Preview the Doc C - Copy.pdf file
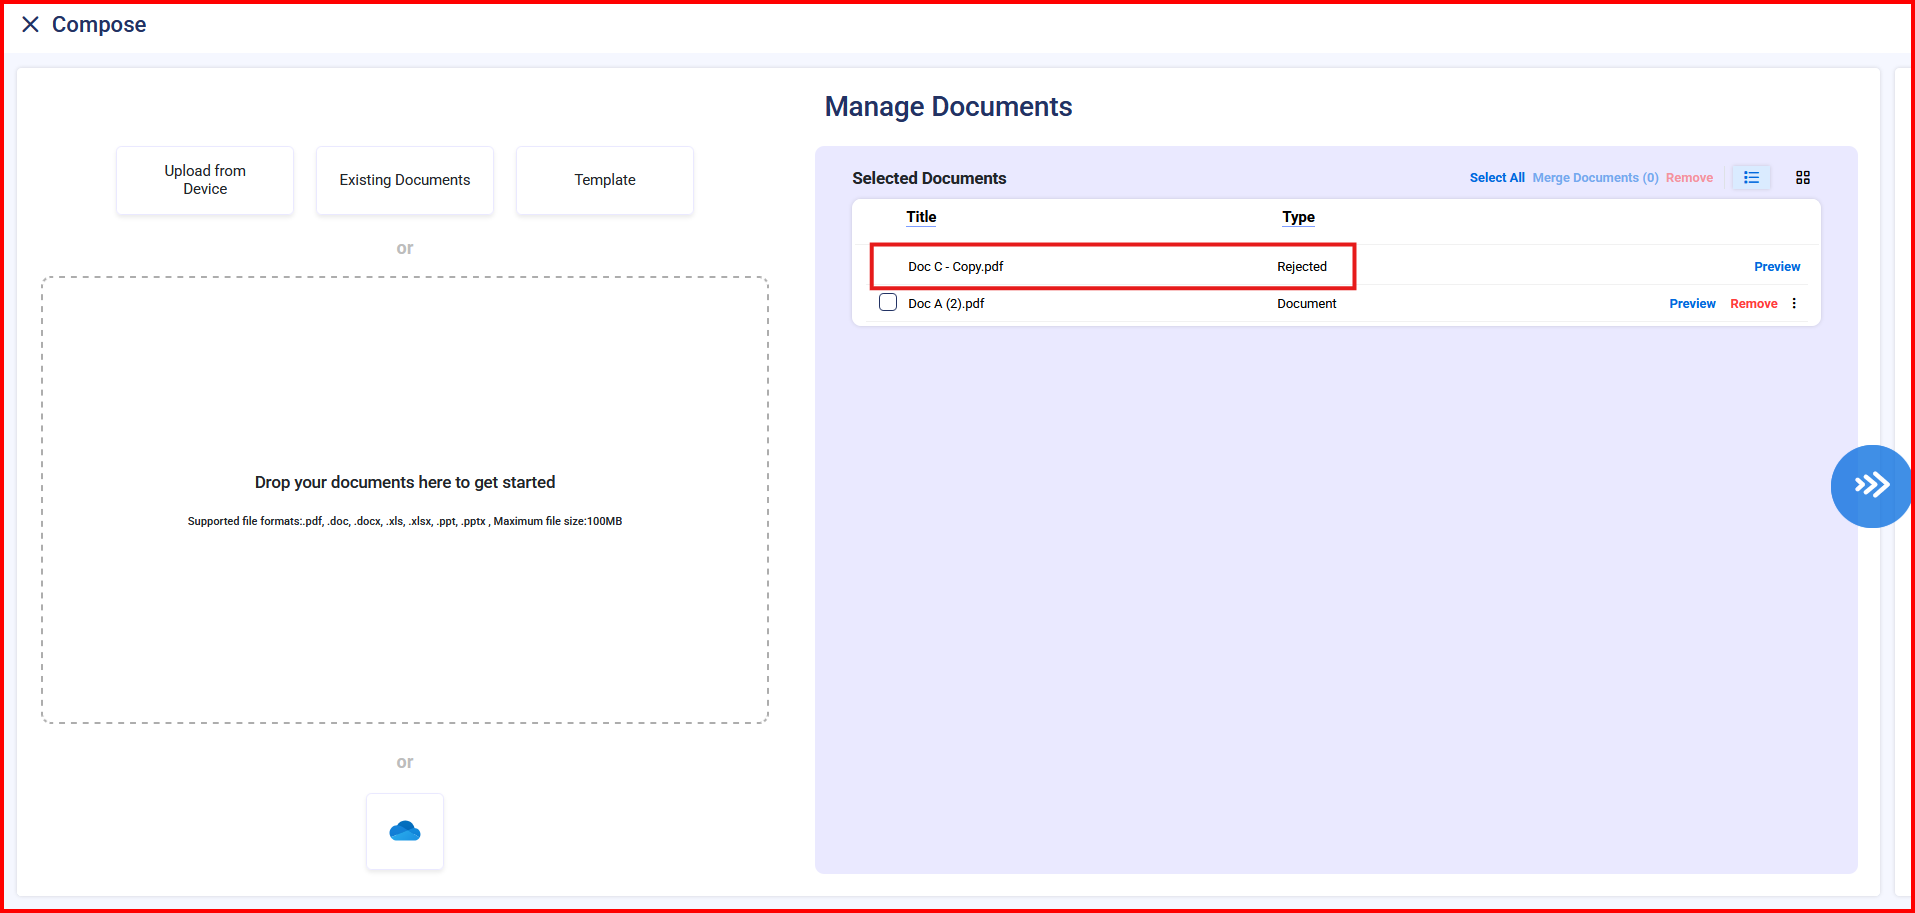The image size is (1915, 913). click(1776, 267)
